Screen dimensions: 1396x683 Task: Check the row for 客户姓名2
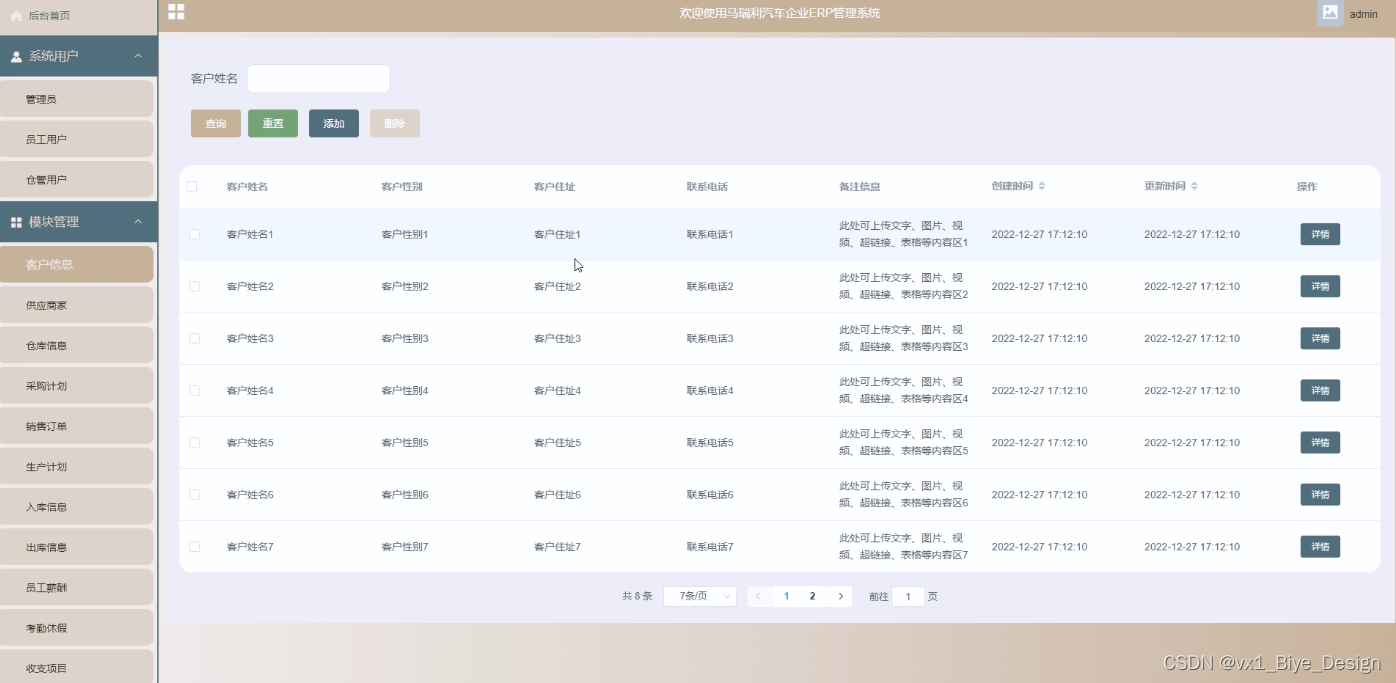[x=194, y=286]
